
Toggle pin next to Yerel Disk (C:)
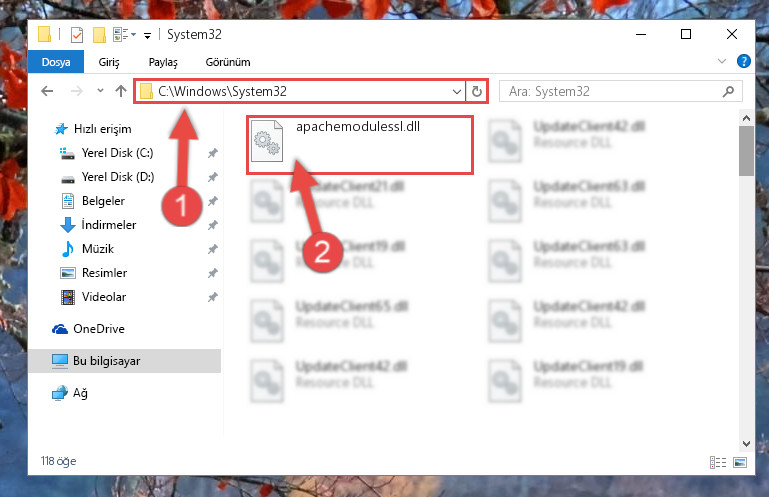pos(212,153)
